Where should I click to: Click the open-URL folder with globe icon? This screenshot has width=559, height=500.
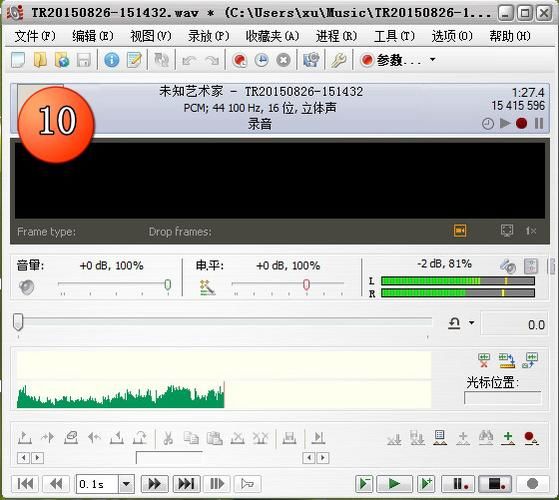[62, 60]
